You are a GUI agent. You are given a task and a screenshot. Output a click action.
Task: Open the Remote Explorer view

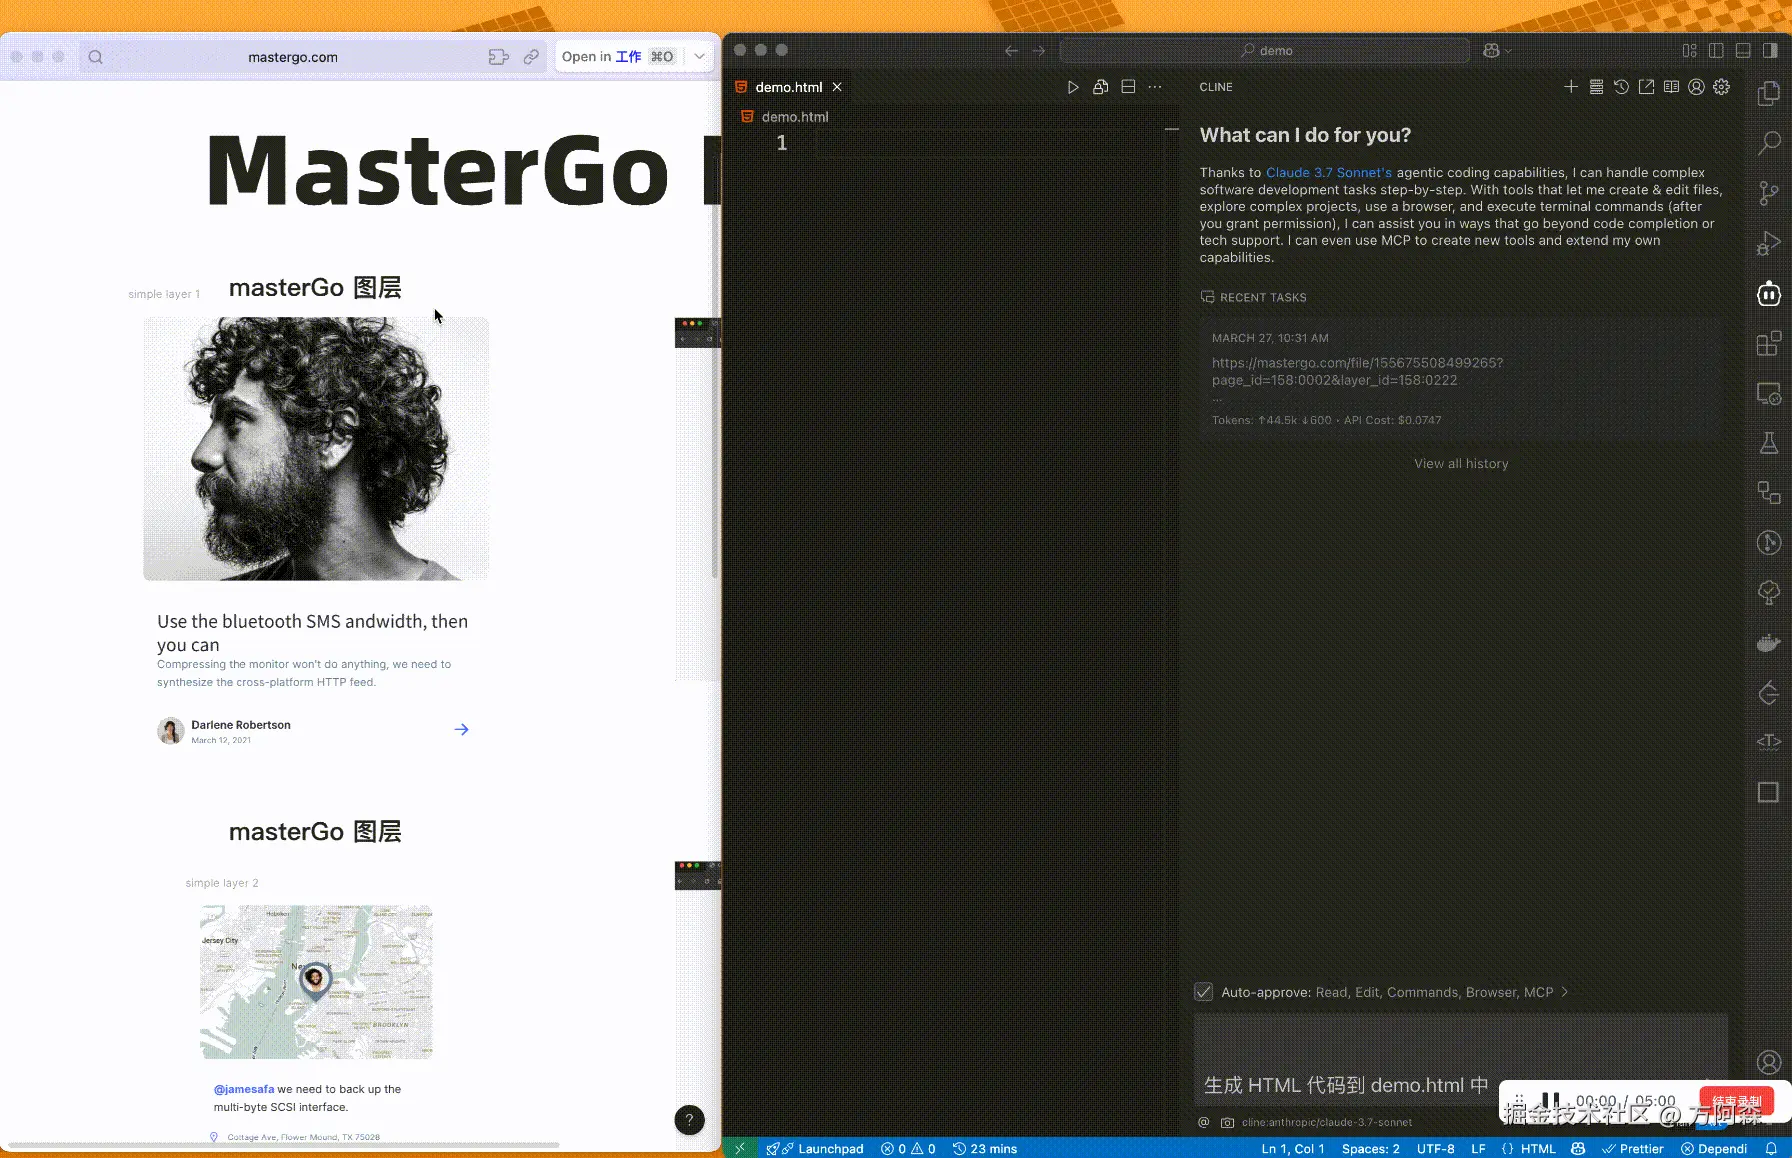1768,393
